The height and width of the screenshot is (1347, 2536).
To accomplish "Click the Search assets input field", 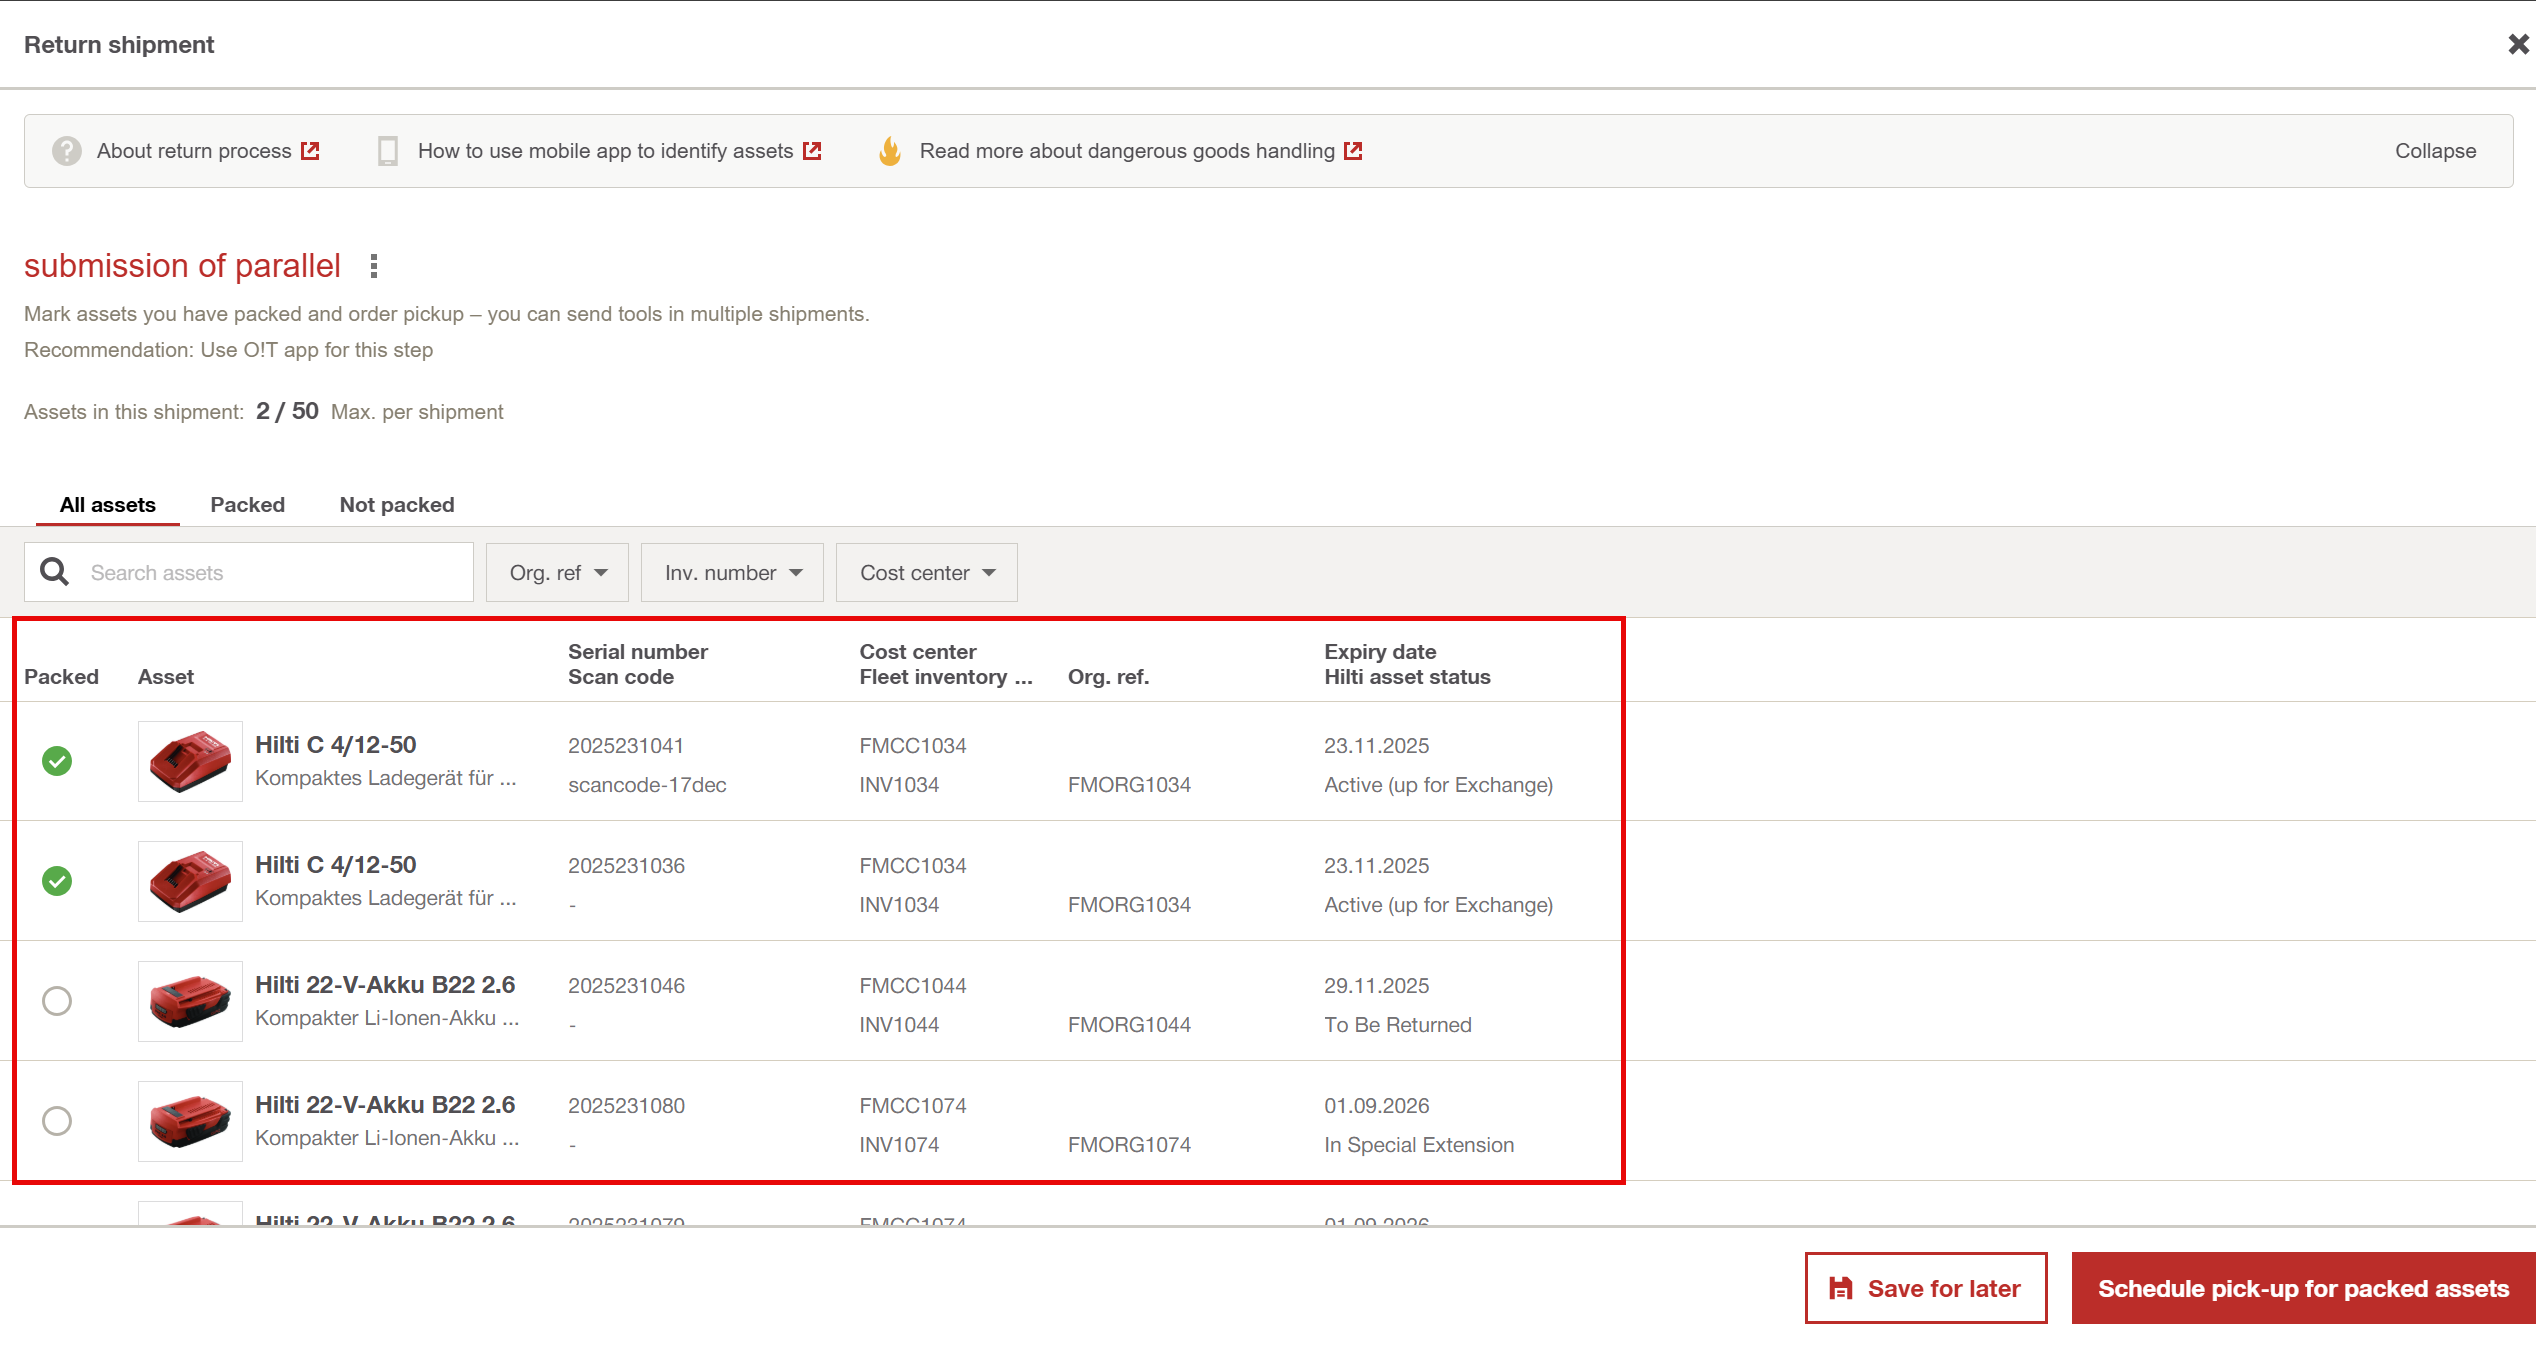I will click(x=270, y=573).
